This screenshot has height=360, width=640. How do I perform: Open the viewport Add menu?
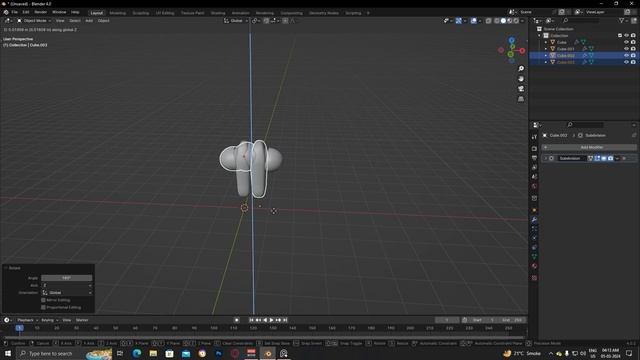pyautogui.click(x=89, y=20)
